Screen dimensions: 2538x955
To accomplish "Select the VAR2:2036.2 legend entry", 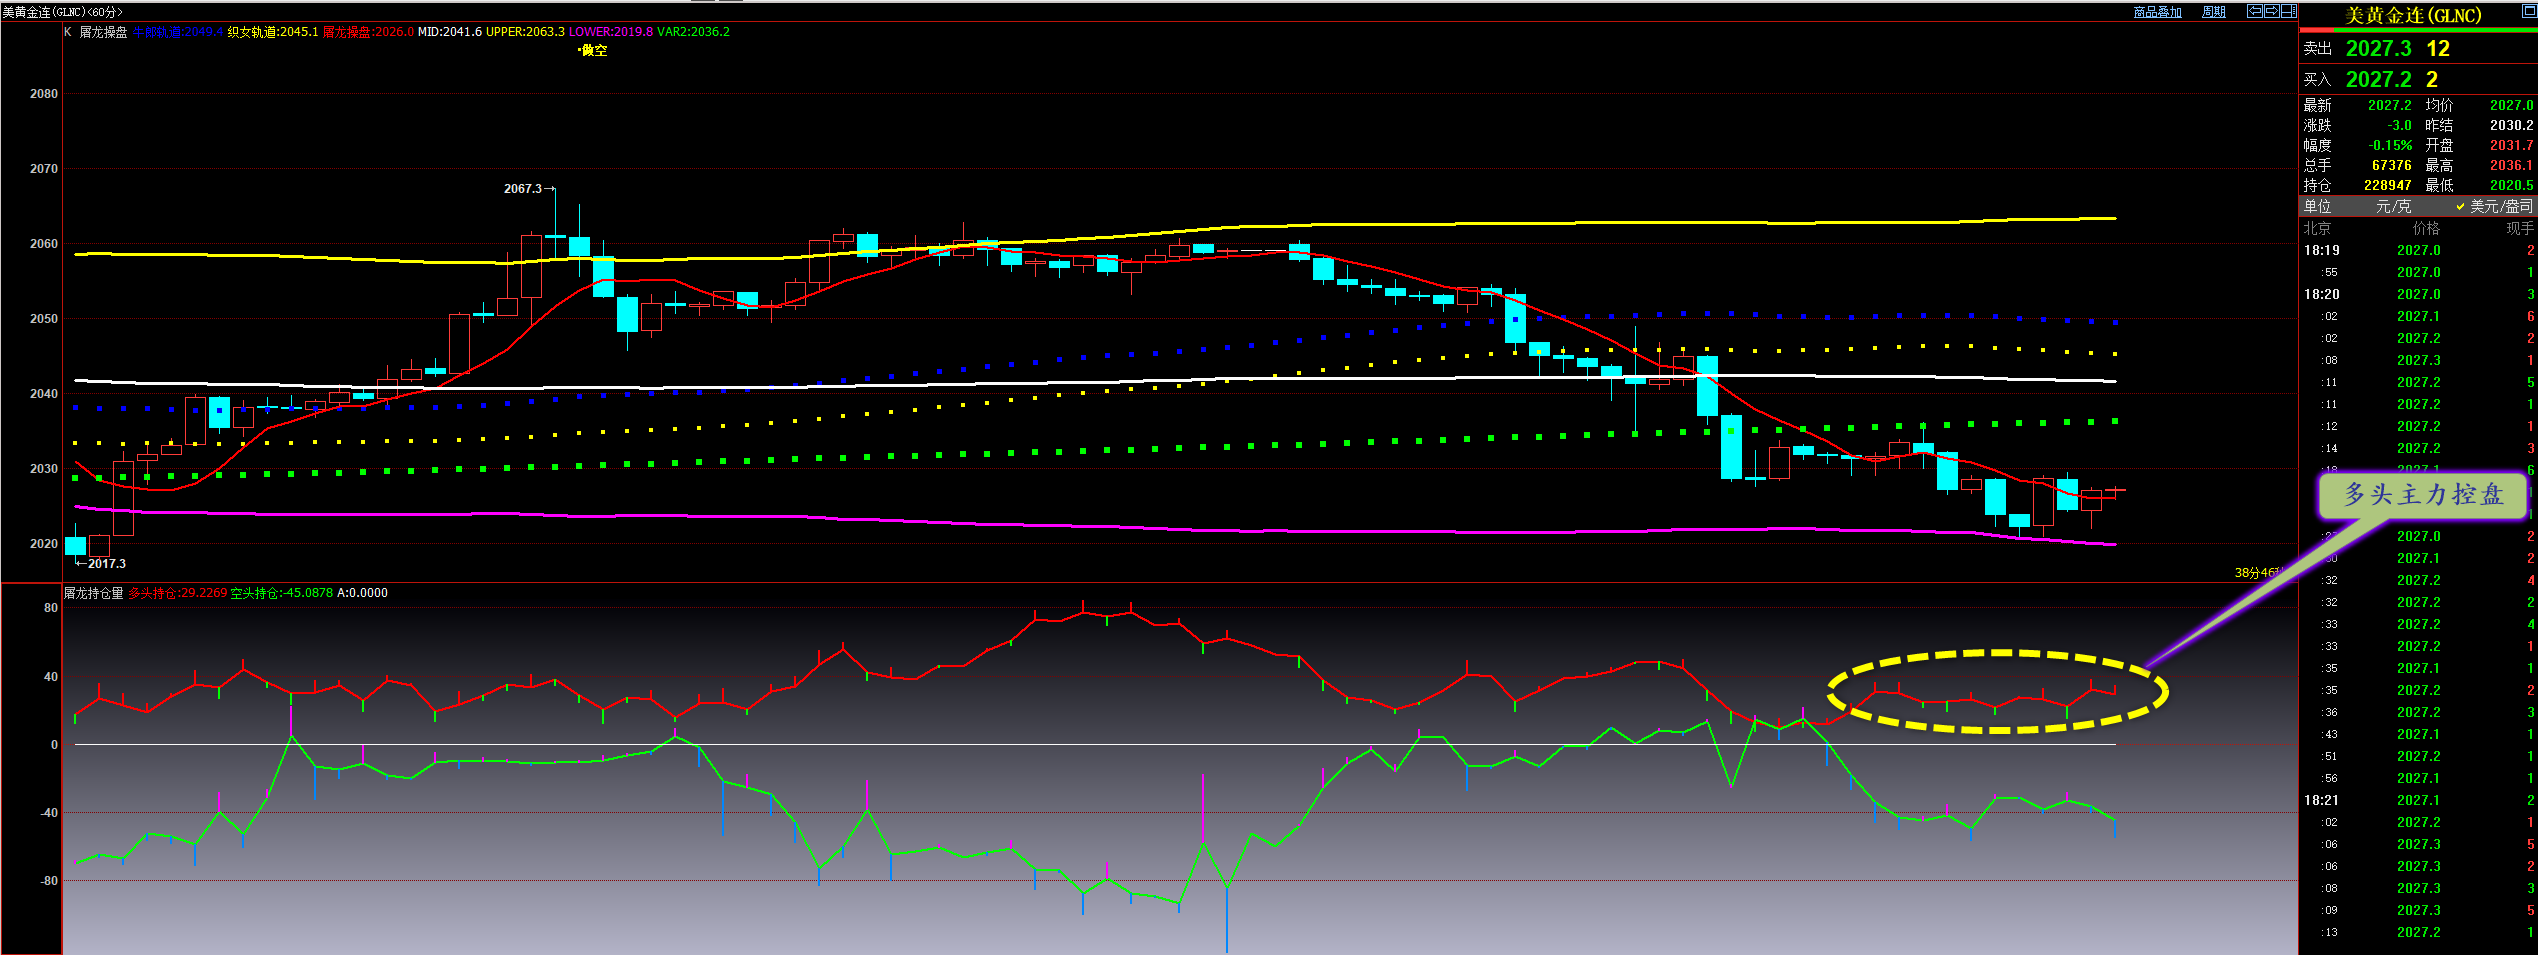I will [x=693, y=32].
